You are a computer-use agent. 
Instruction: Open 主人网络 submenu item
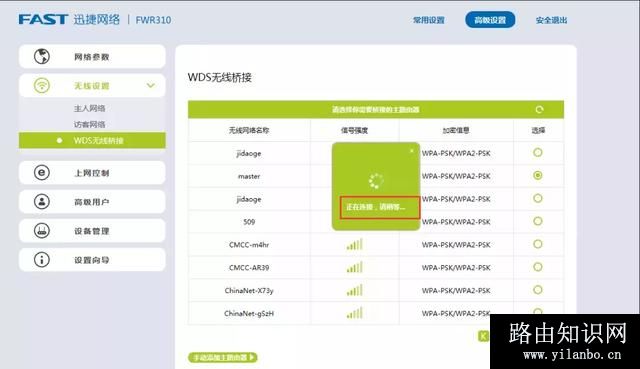[x=89, y=108]
